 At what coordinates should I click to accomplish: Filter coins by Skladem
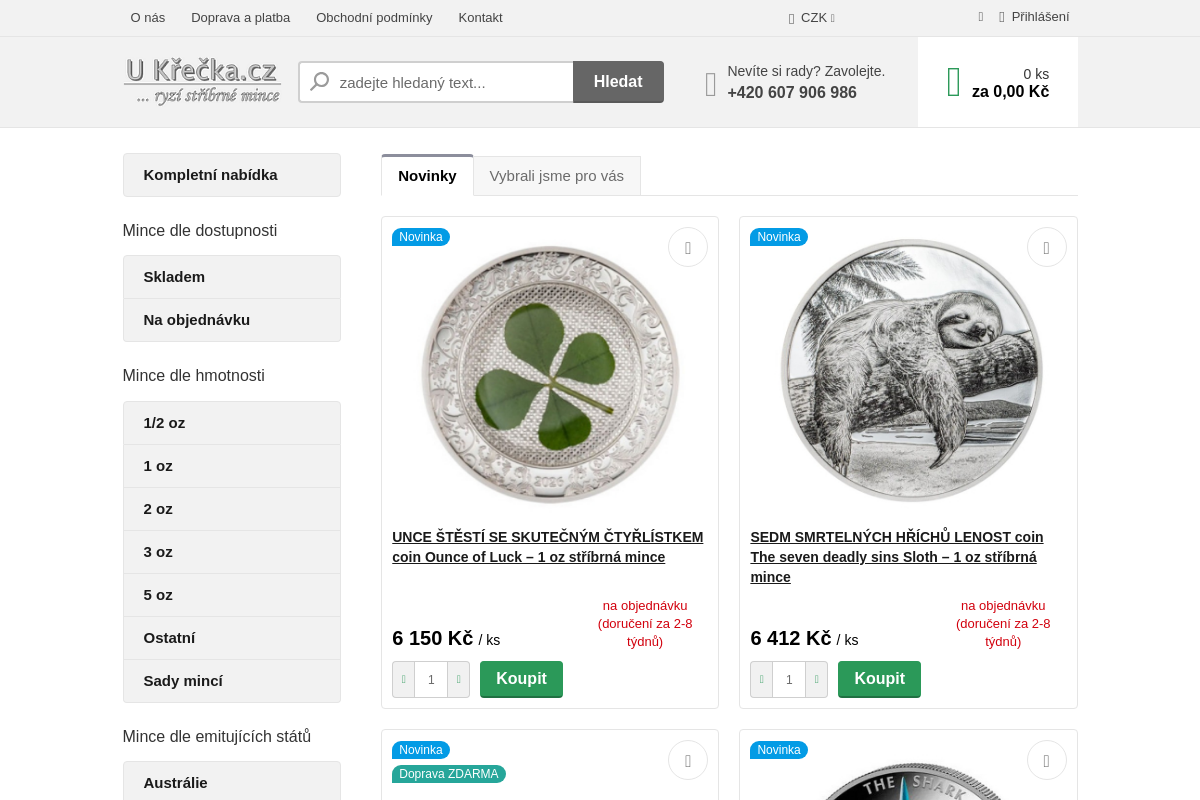click(232, 277)
